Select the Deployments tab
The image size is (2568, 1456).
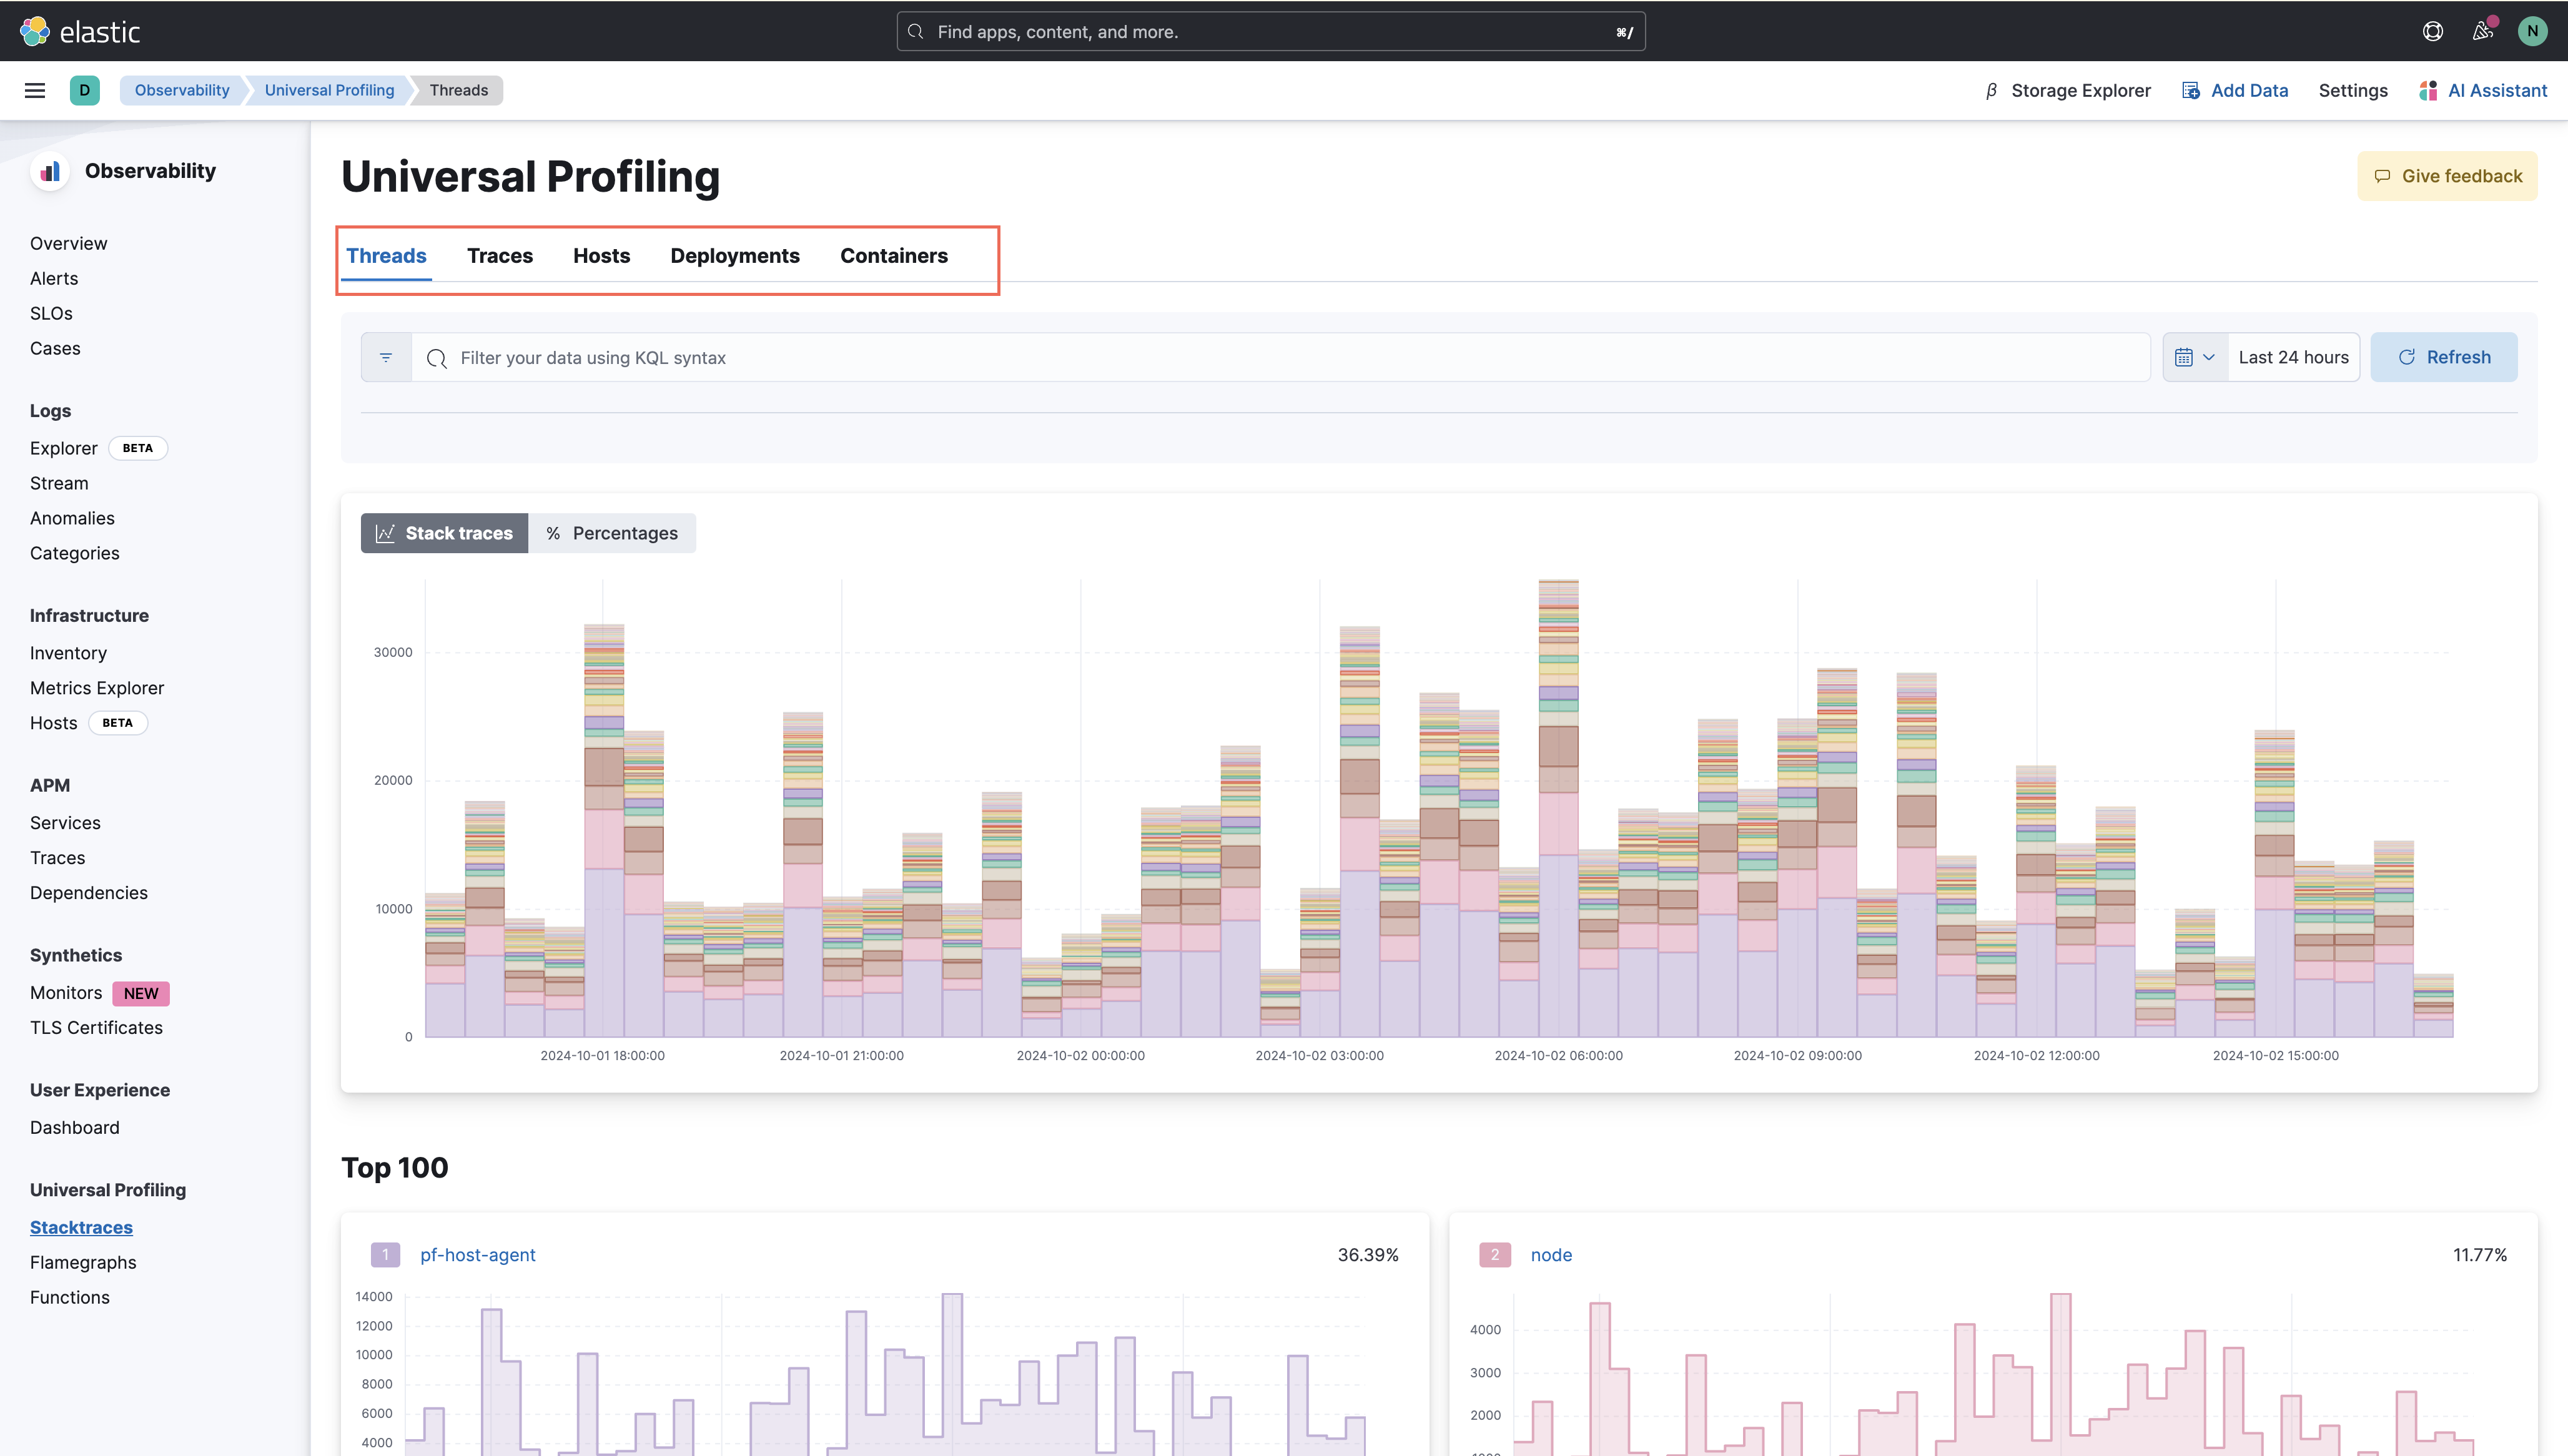735,256
